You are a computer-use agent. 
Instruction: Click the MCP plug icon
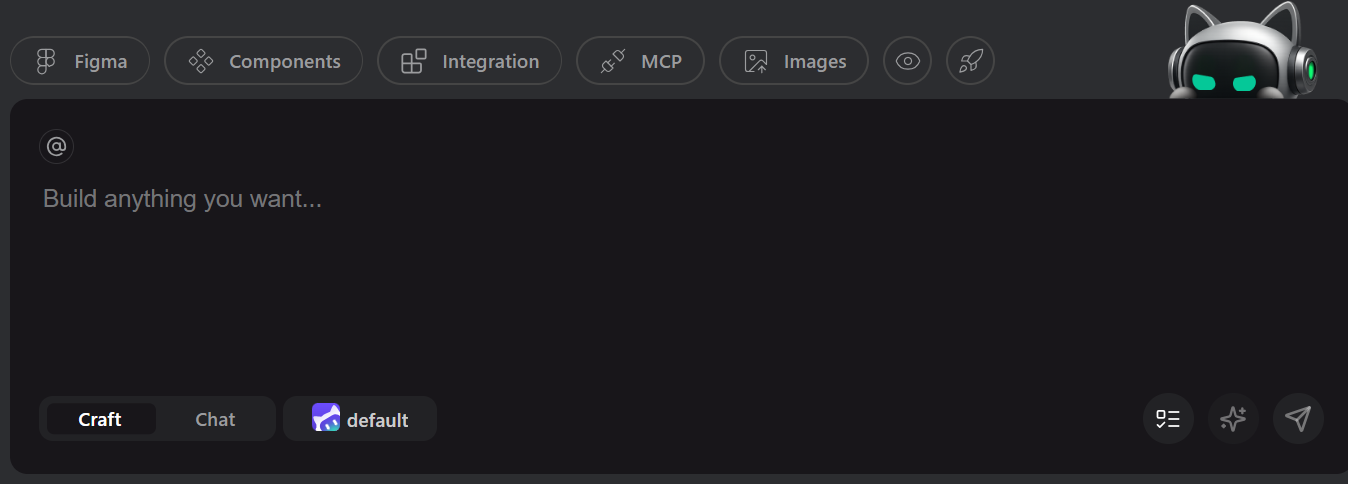(x=613, y=61)
